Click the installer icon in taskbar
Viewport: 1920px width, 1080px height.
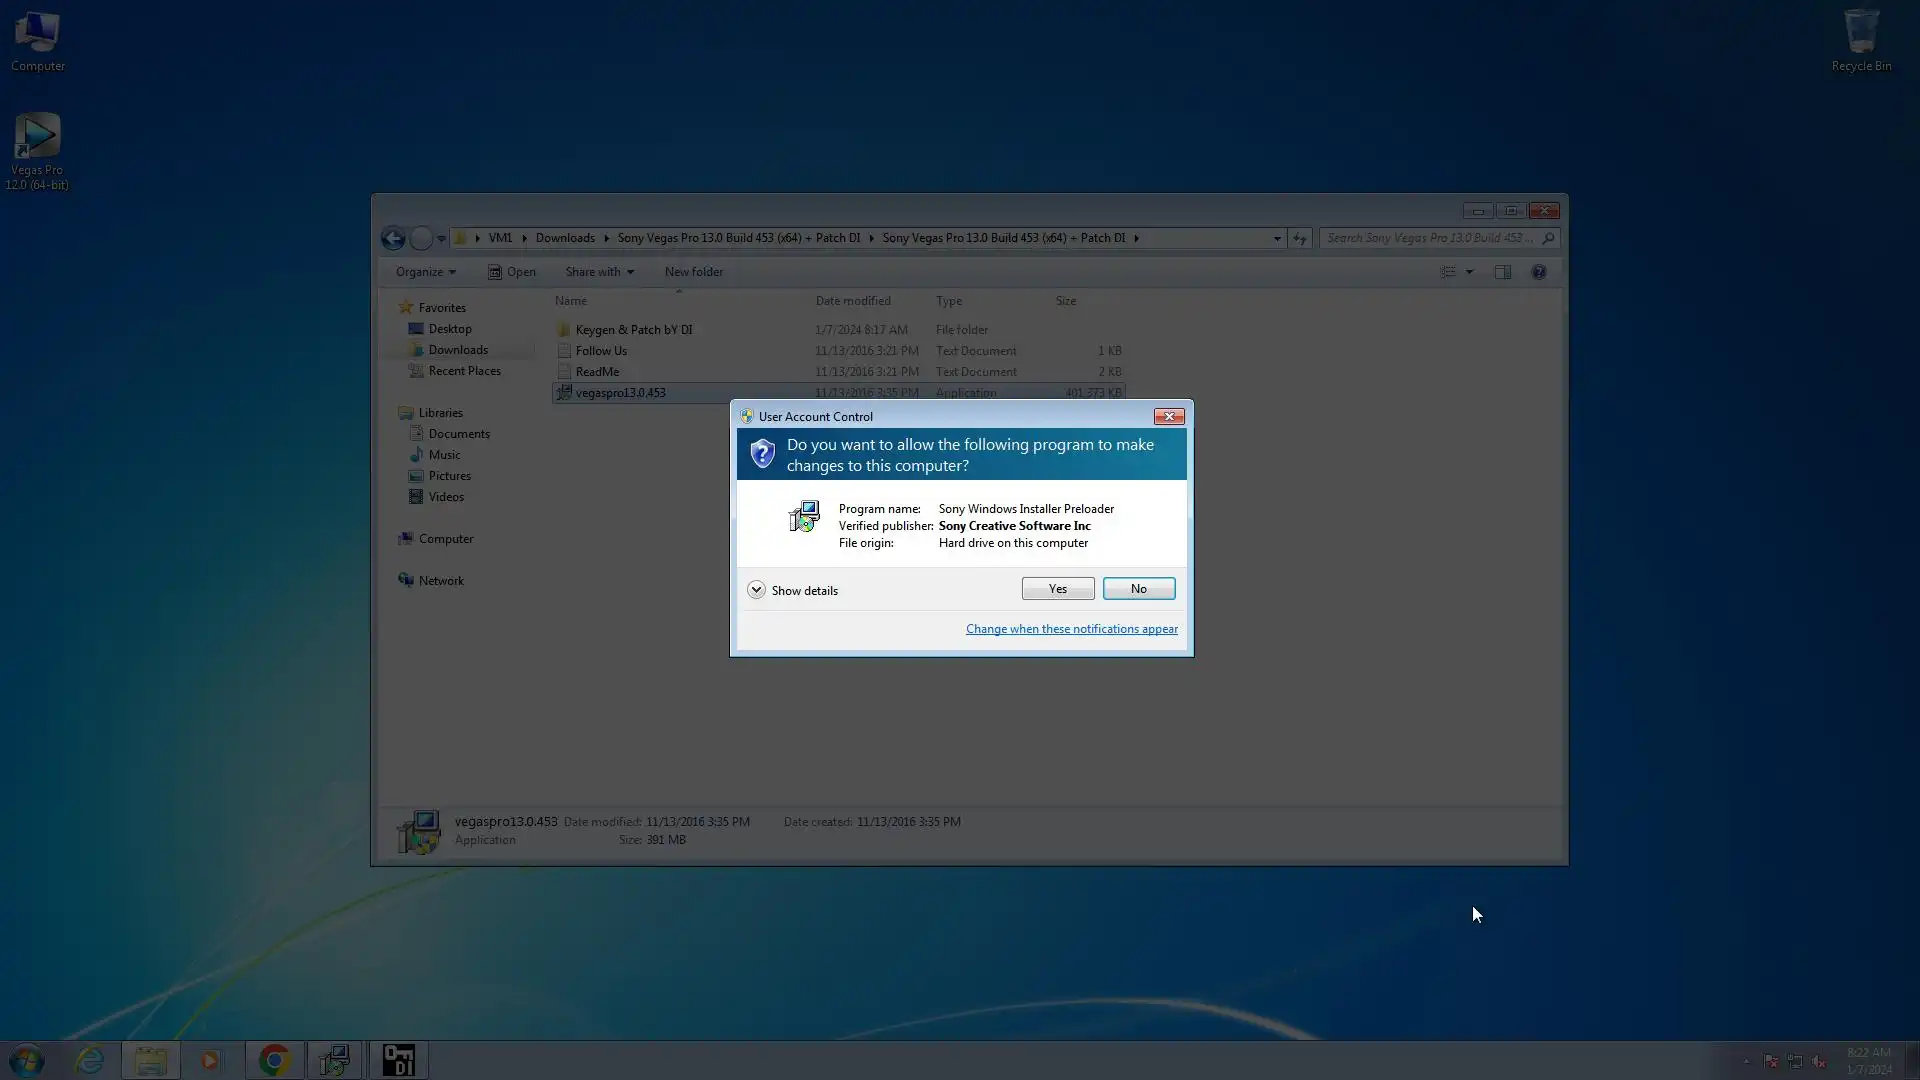pyautogui.click(x=334, y=1060)
